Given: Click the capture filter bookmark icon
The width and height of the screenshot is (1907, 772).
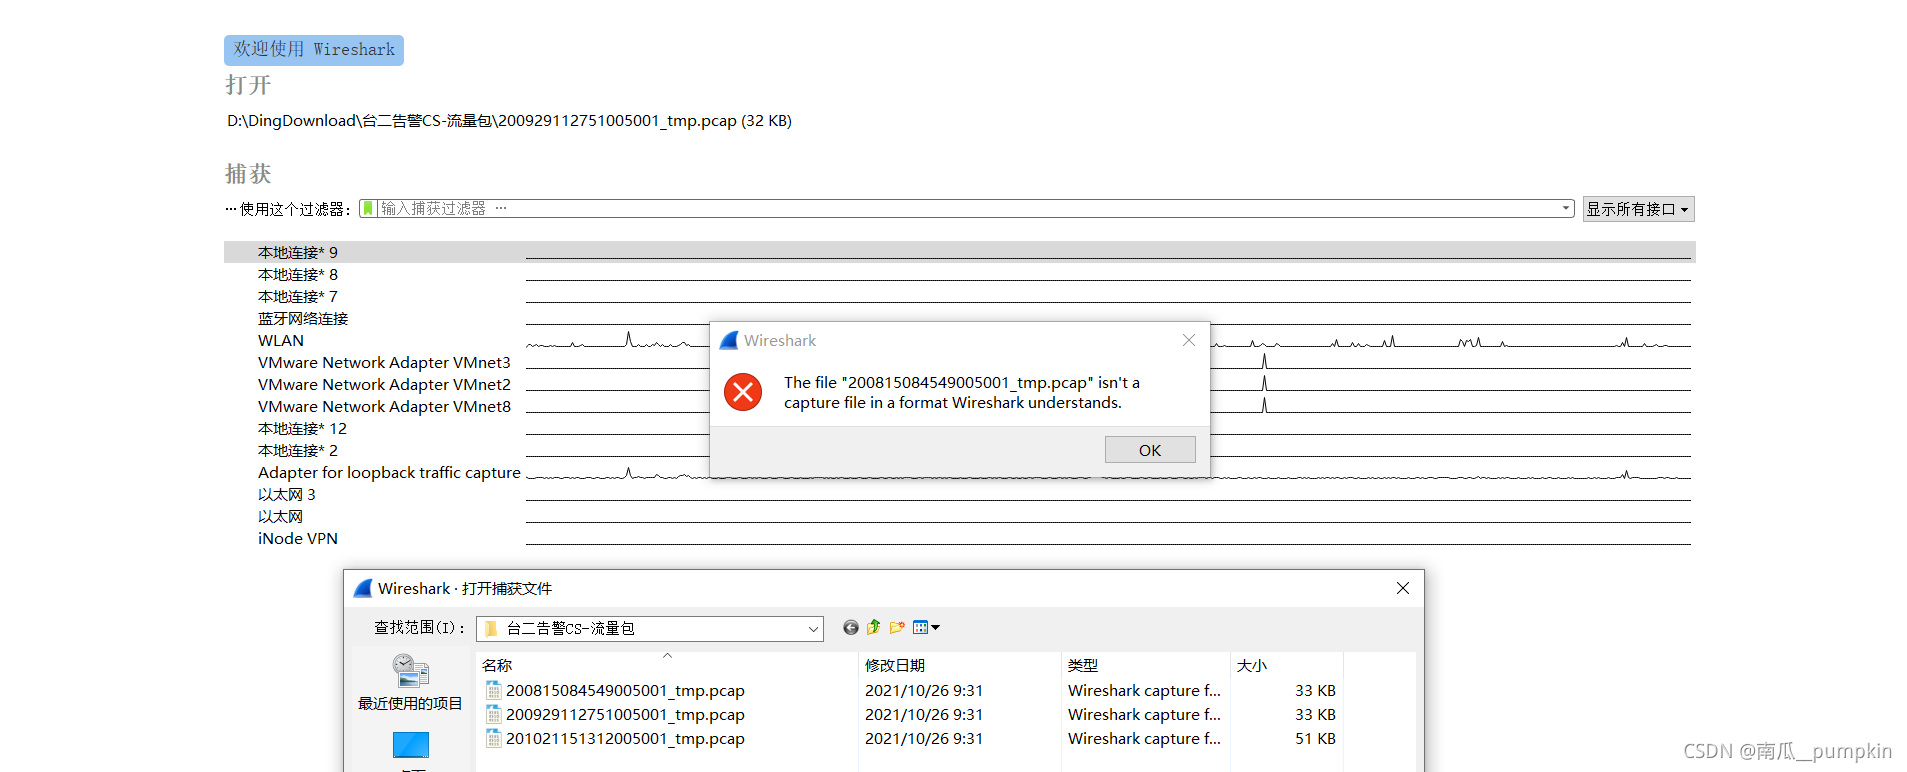Looking at the screenshot, I should click(368, 208).
